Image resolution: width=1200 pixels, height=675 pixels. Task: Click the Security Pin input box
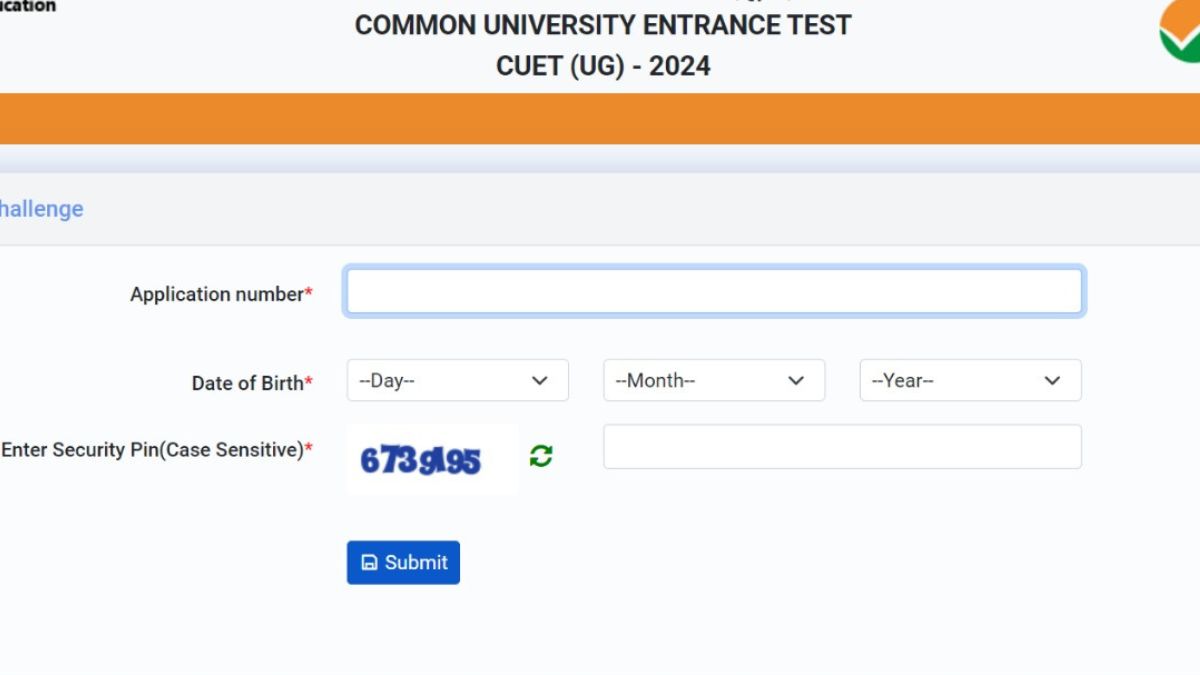[842, 447]
